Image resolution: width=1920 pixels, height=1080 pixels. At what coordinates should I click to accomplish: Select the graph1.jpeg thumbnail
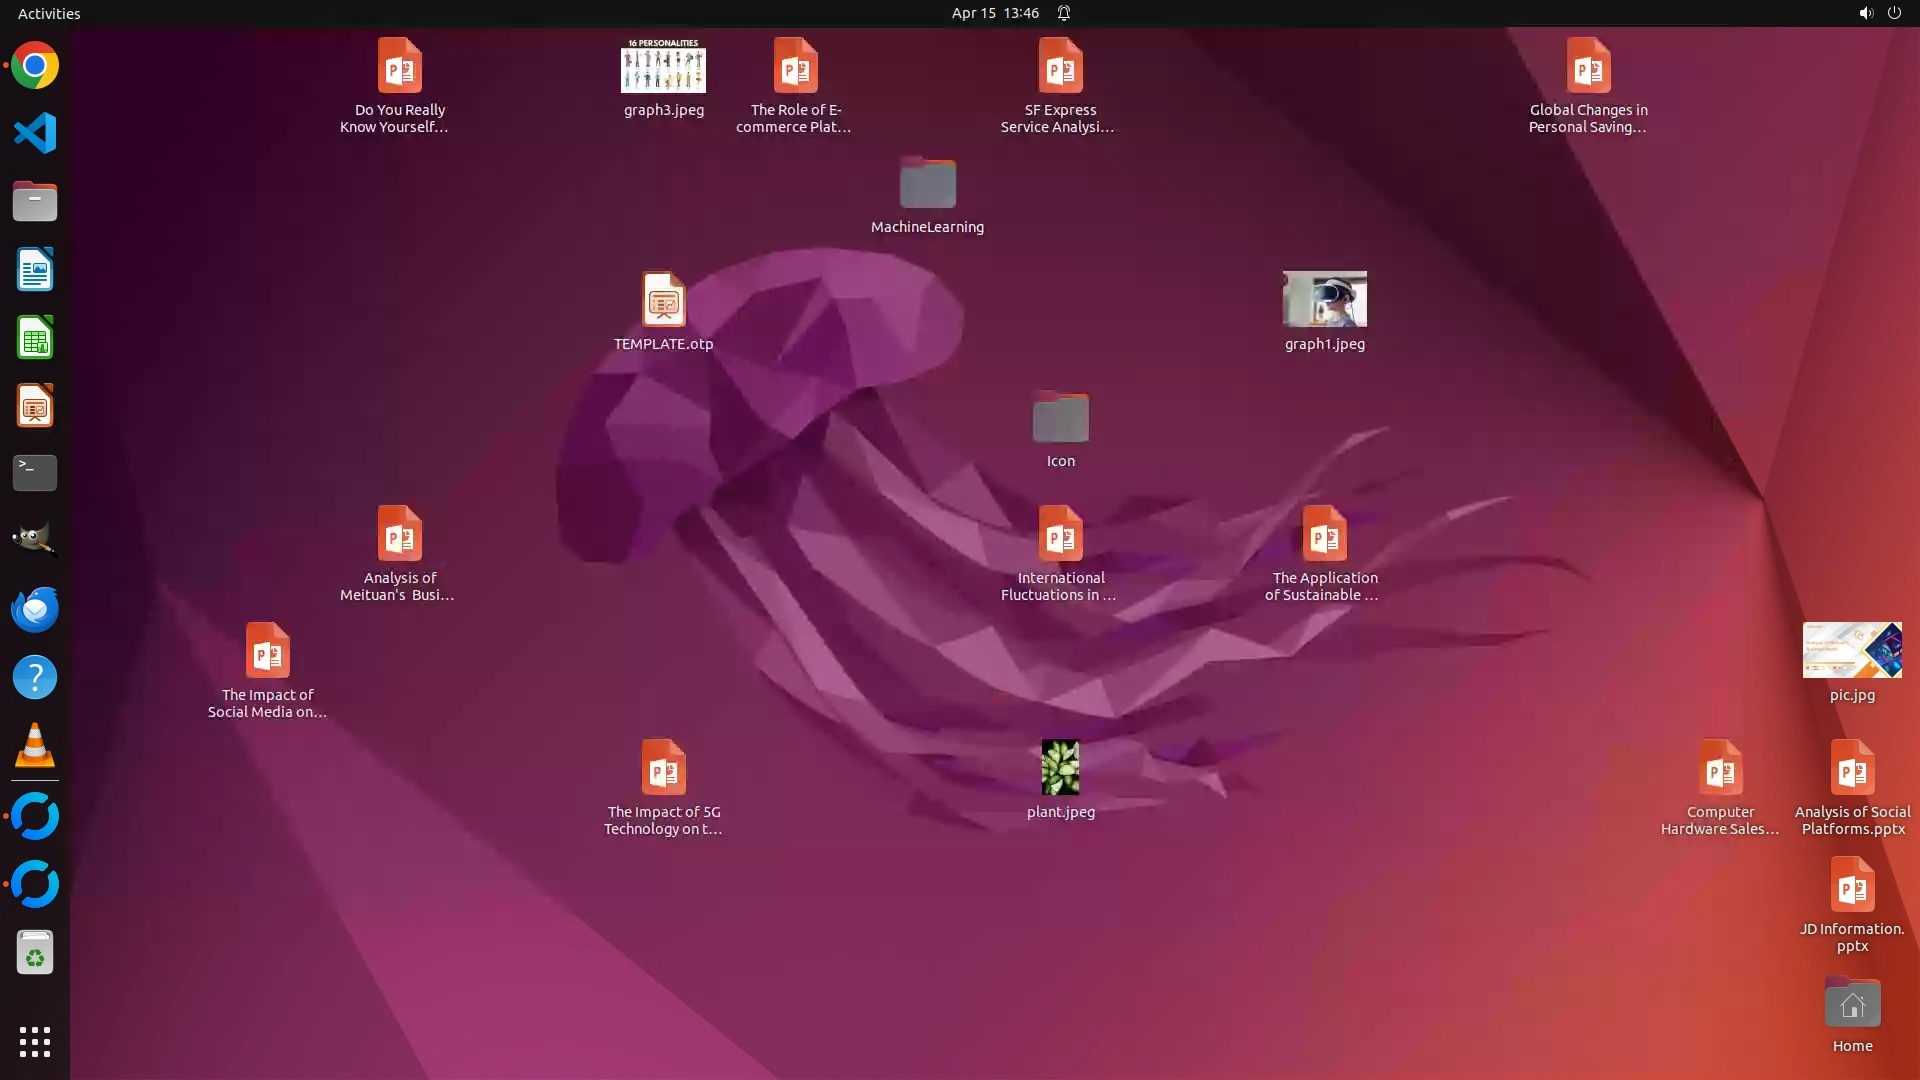(x=1324, y=299)
